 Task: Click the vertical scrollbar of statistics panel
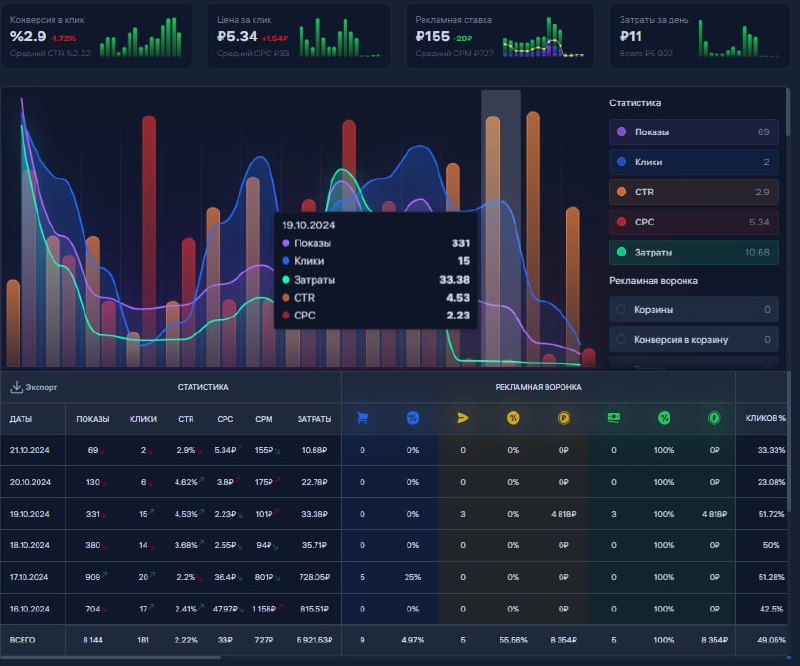(x=788, y=111)
